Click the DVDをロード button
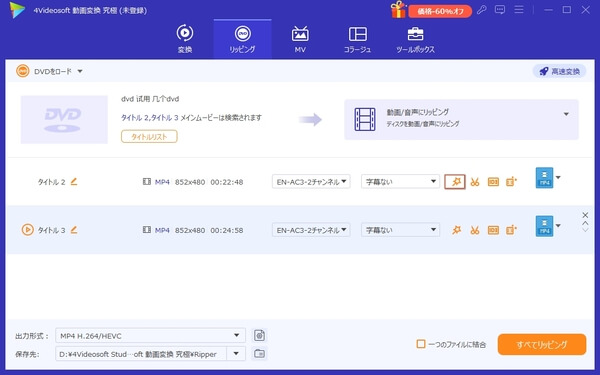 (x=44, y=71)
